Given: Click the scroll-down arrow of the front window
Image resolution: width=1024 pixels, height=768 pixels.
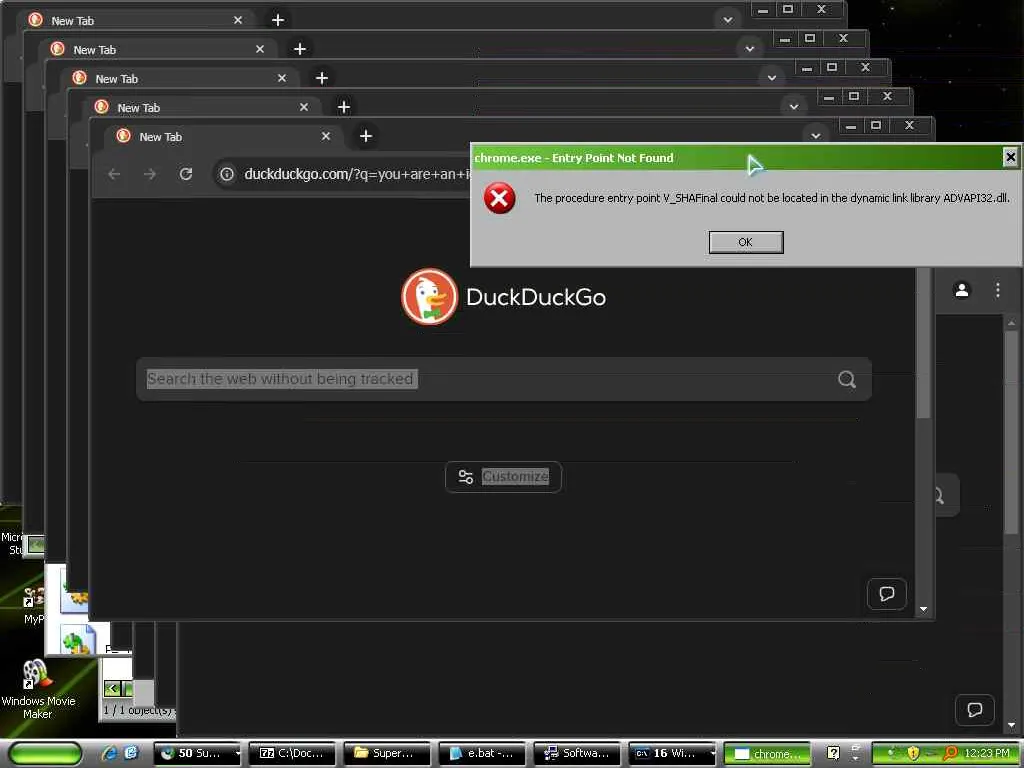Looking at the screenshot, I should (923, 609).
